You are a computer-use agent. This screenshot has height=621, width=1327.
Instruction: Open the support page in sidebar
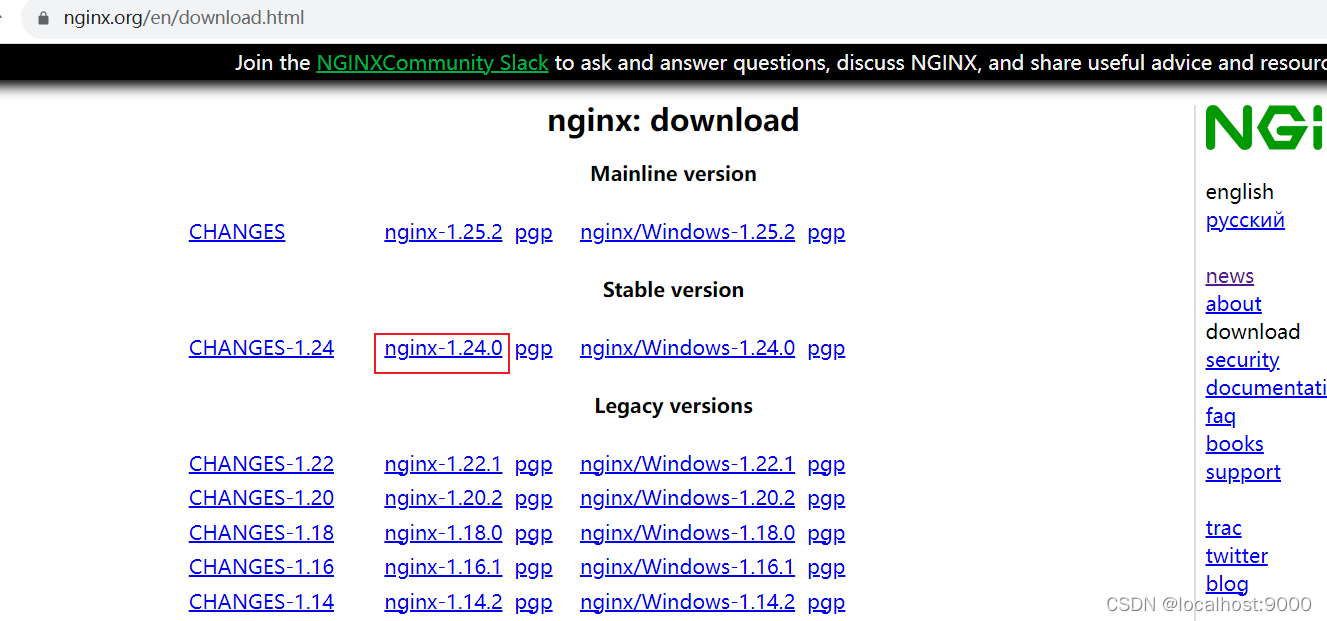(1243, 472)
